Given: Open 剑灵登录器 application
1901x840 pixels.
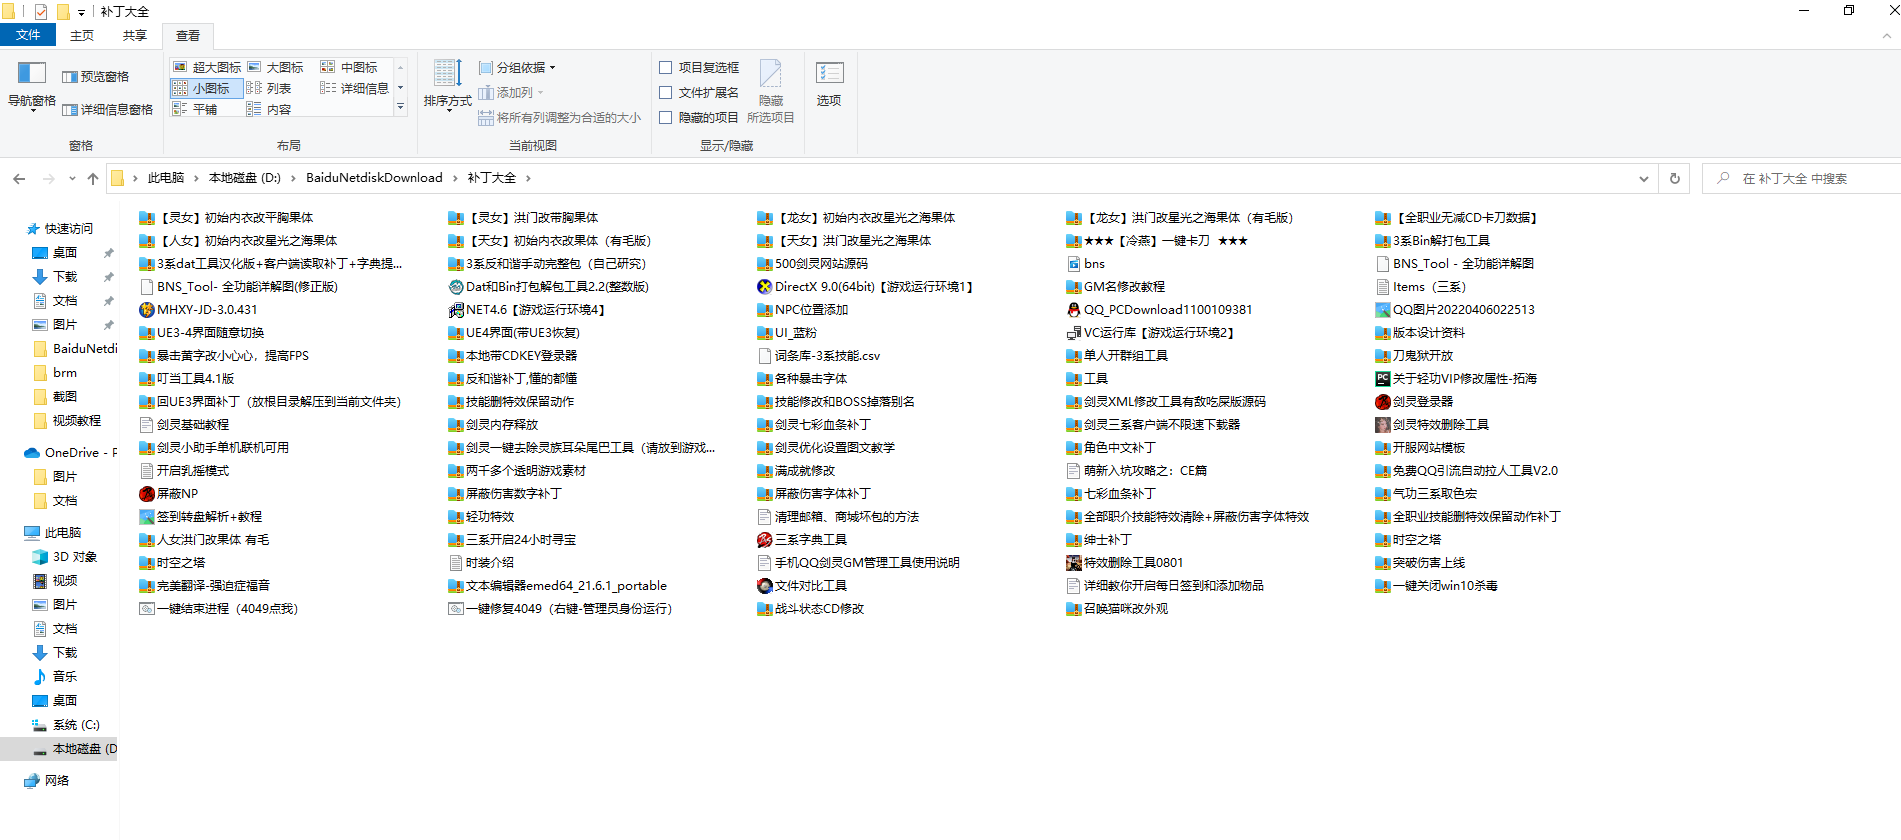Looking at the screenshot, I should pos(1414,402).
